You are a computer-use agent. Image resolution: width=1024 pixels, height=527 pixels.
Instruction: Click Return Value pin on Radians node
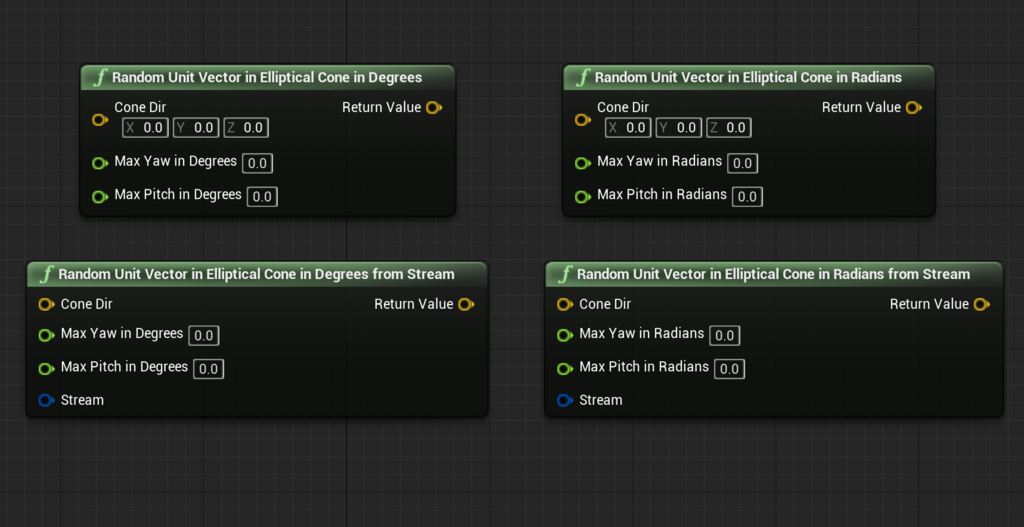[x=914, y=108]
